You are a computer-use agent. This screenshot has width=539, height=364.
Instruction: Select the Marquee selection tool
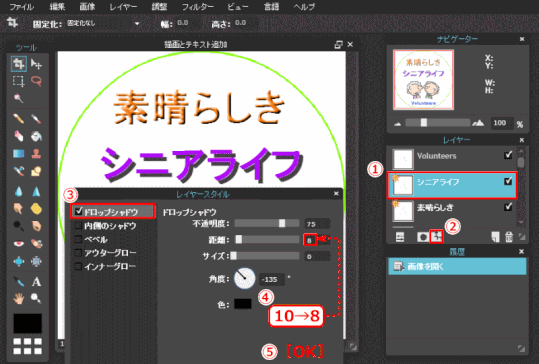pos(18,81)
